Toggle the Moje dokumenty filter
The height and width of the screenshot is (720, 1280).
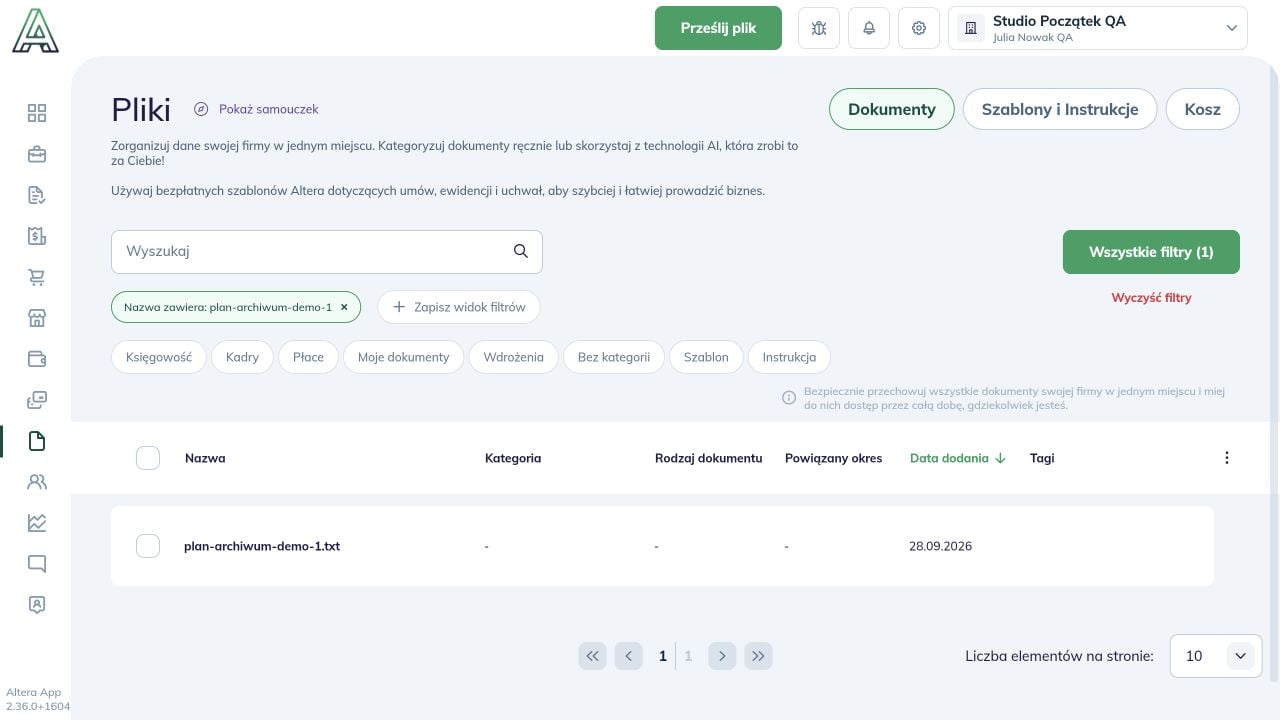click(403, 357)
